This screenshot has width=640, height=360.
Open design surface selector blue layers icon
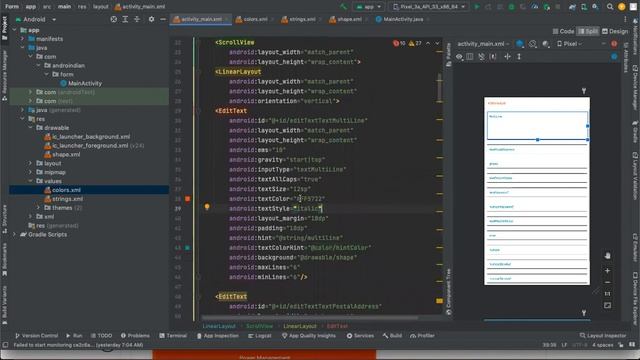pos(520,44)
